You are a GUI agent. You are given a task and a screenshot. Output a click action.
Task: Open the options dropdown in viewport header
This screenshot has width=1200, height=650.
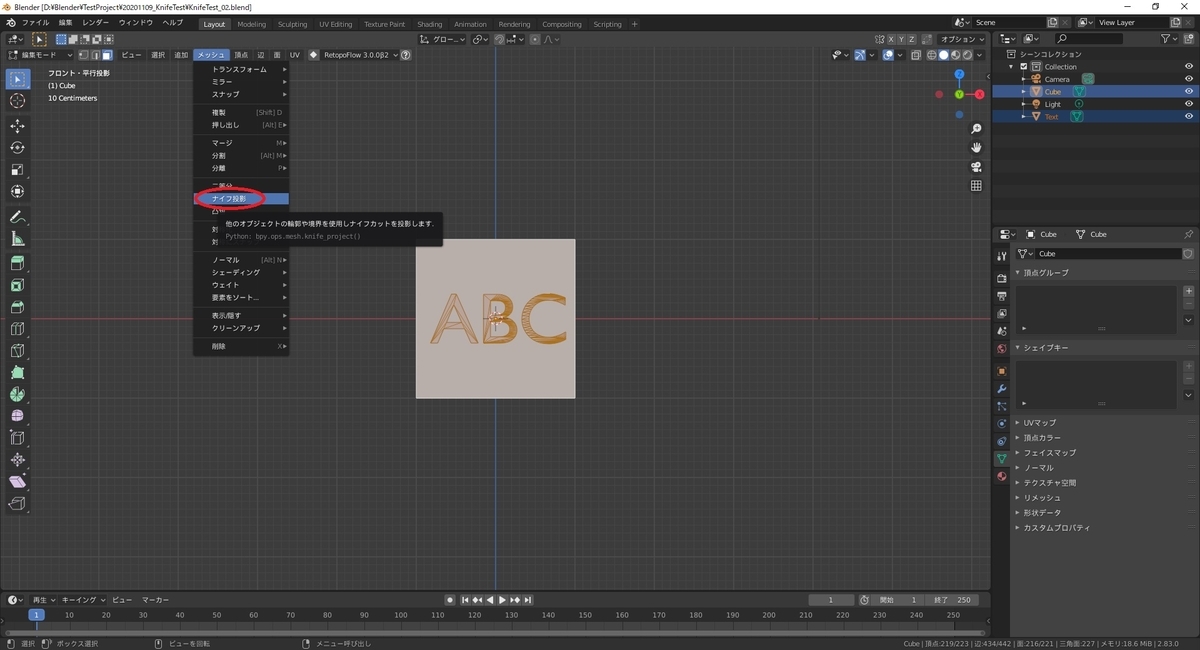[964, 39]
